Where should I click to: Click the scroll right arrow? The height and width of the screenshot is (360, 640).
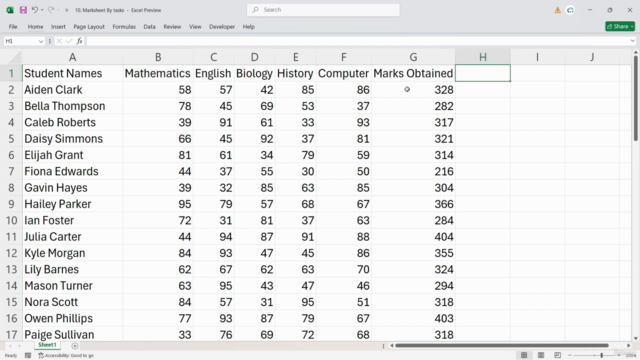click(629, 346)
